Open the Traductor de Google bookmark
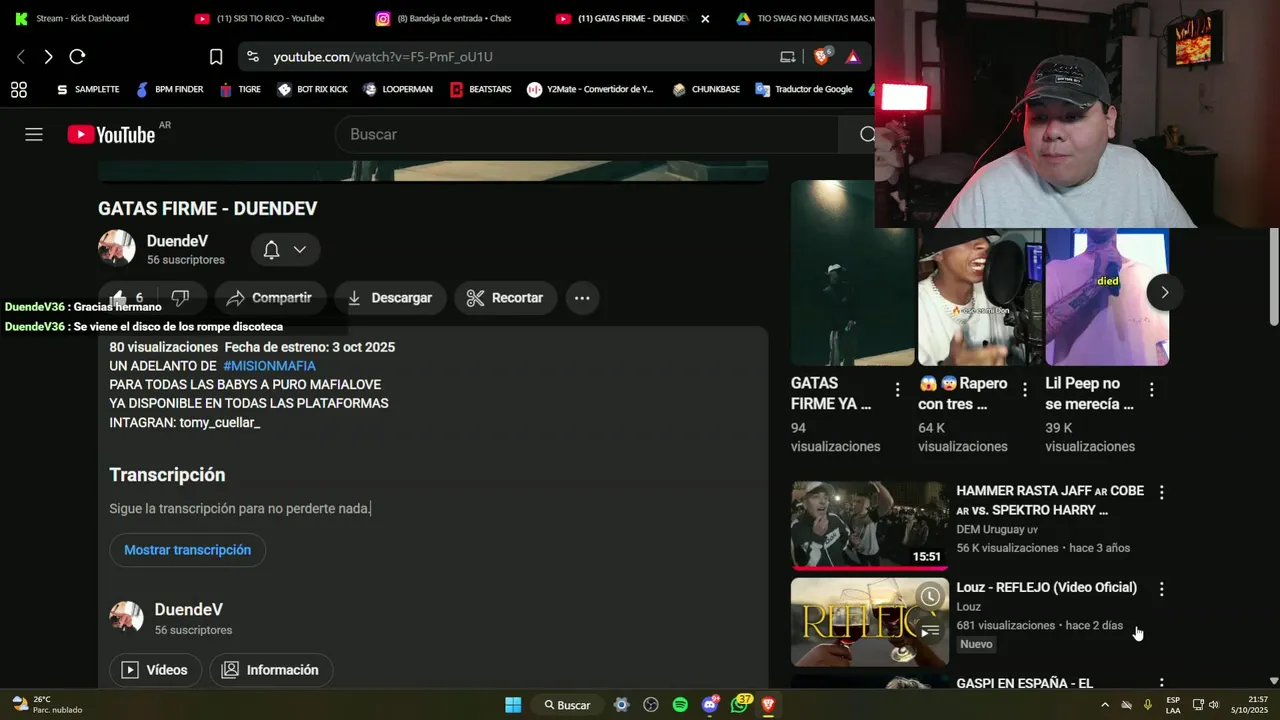 [x=804, y=89]
